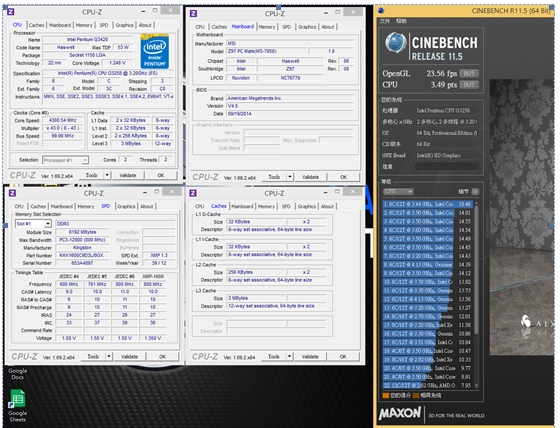Click the Module Size 8192 MBytes field
Image resolution: width=560 pixels, height=428 pixels.
click(82, 232)
